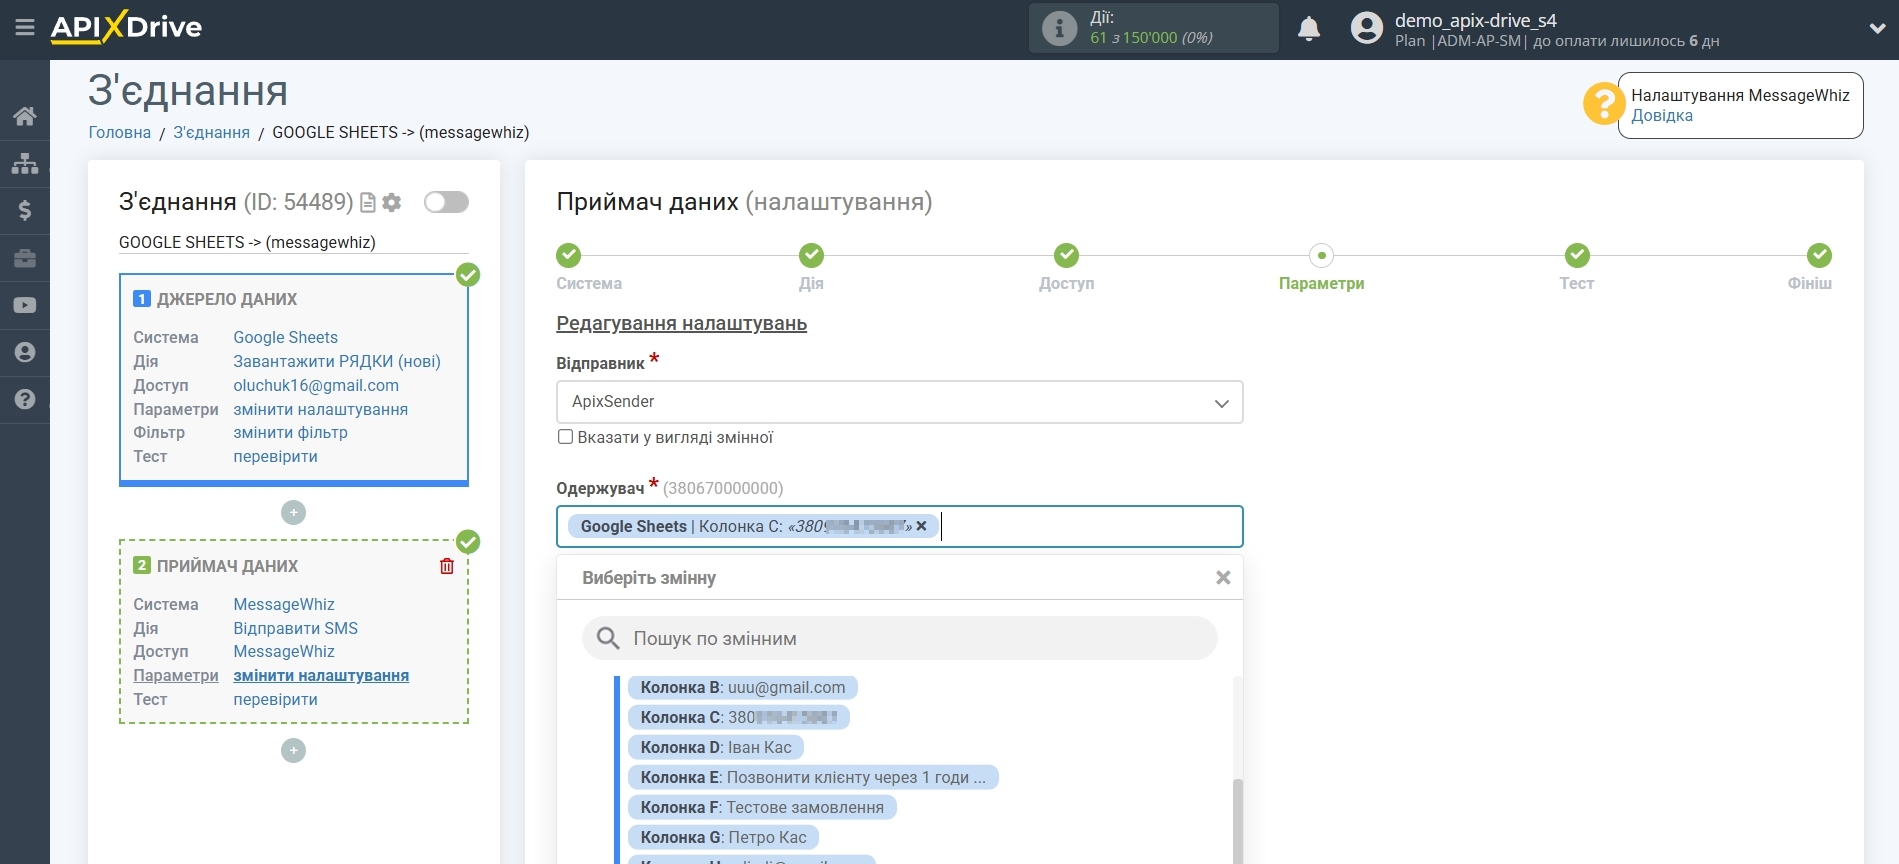
Task: Open the YouTube video icon in sidebar
Action: (25, 305)
